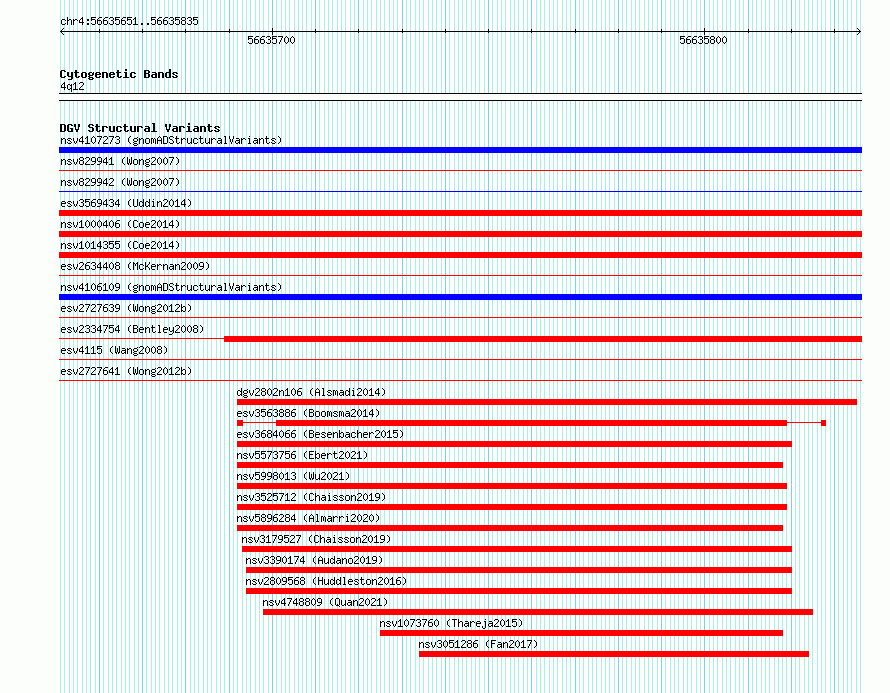Click ruler position label 56635700
This screenshot has width=890, height=693.
click(271, 40)
